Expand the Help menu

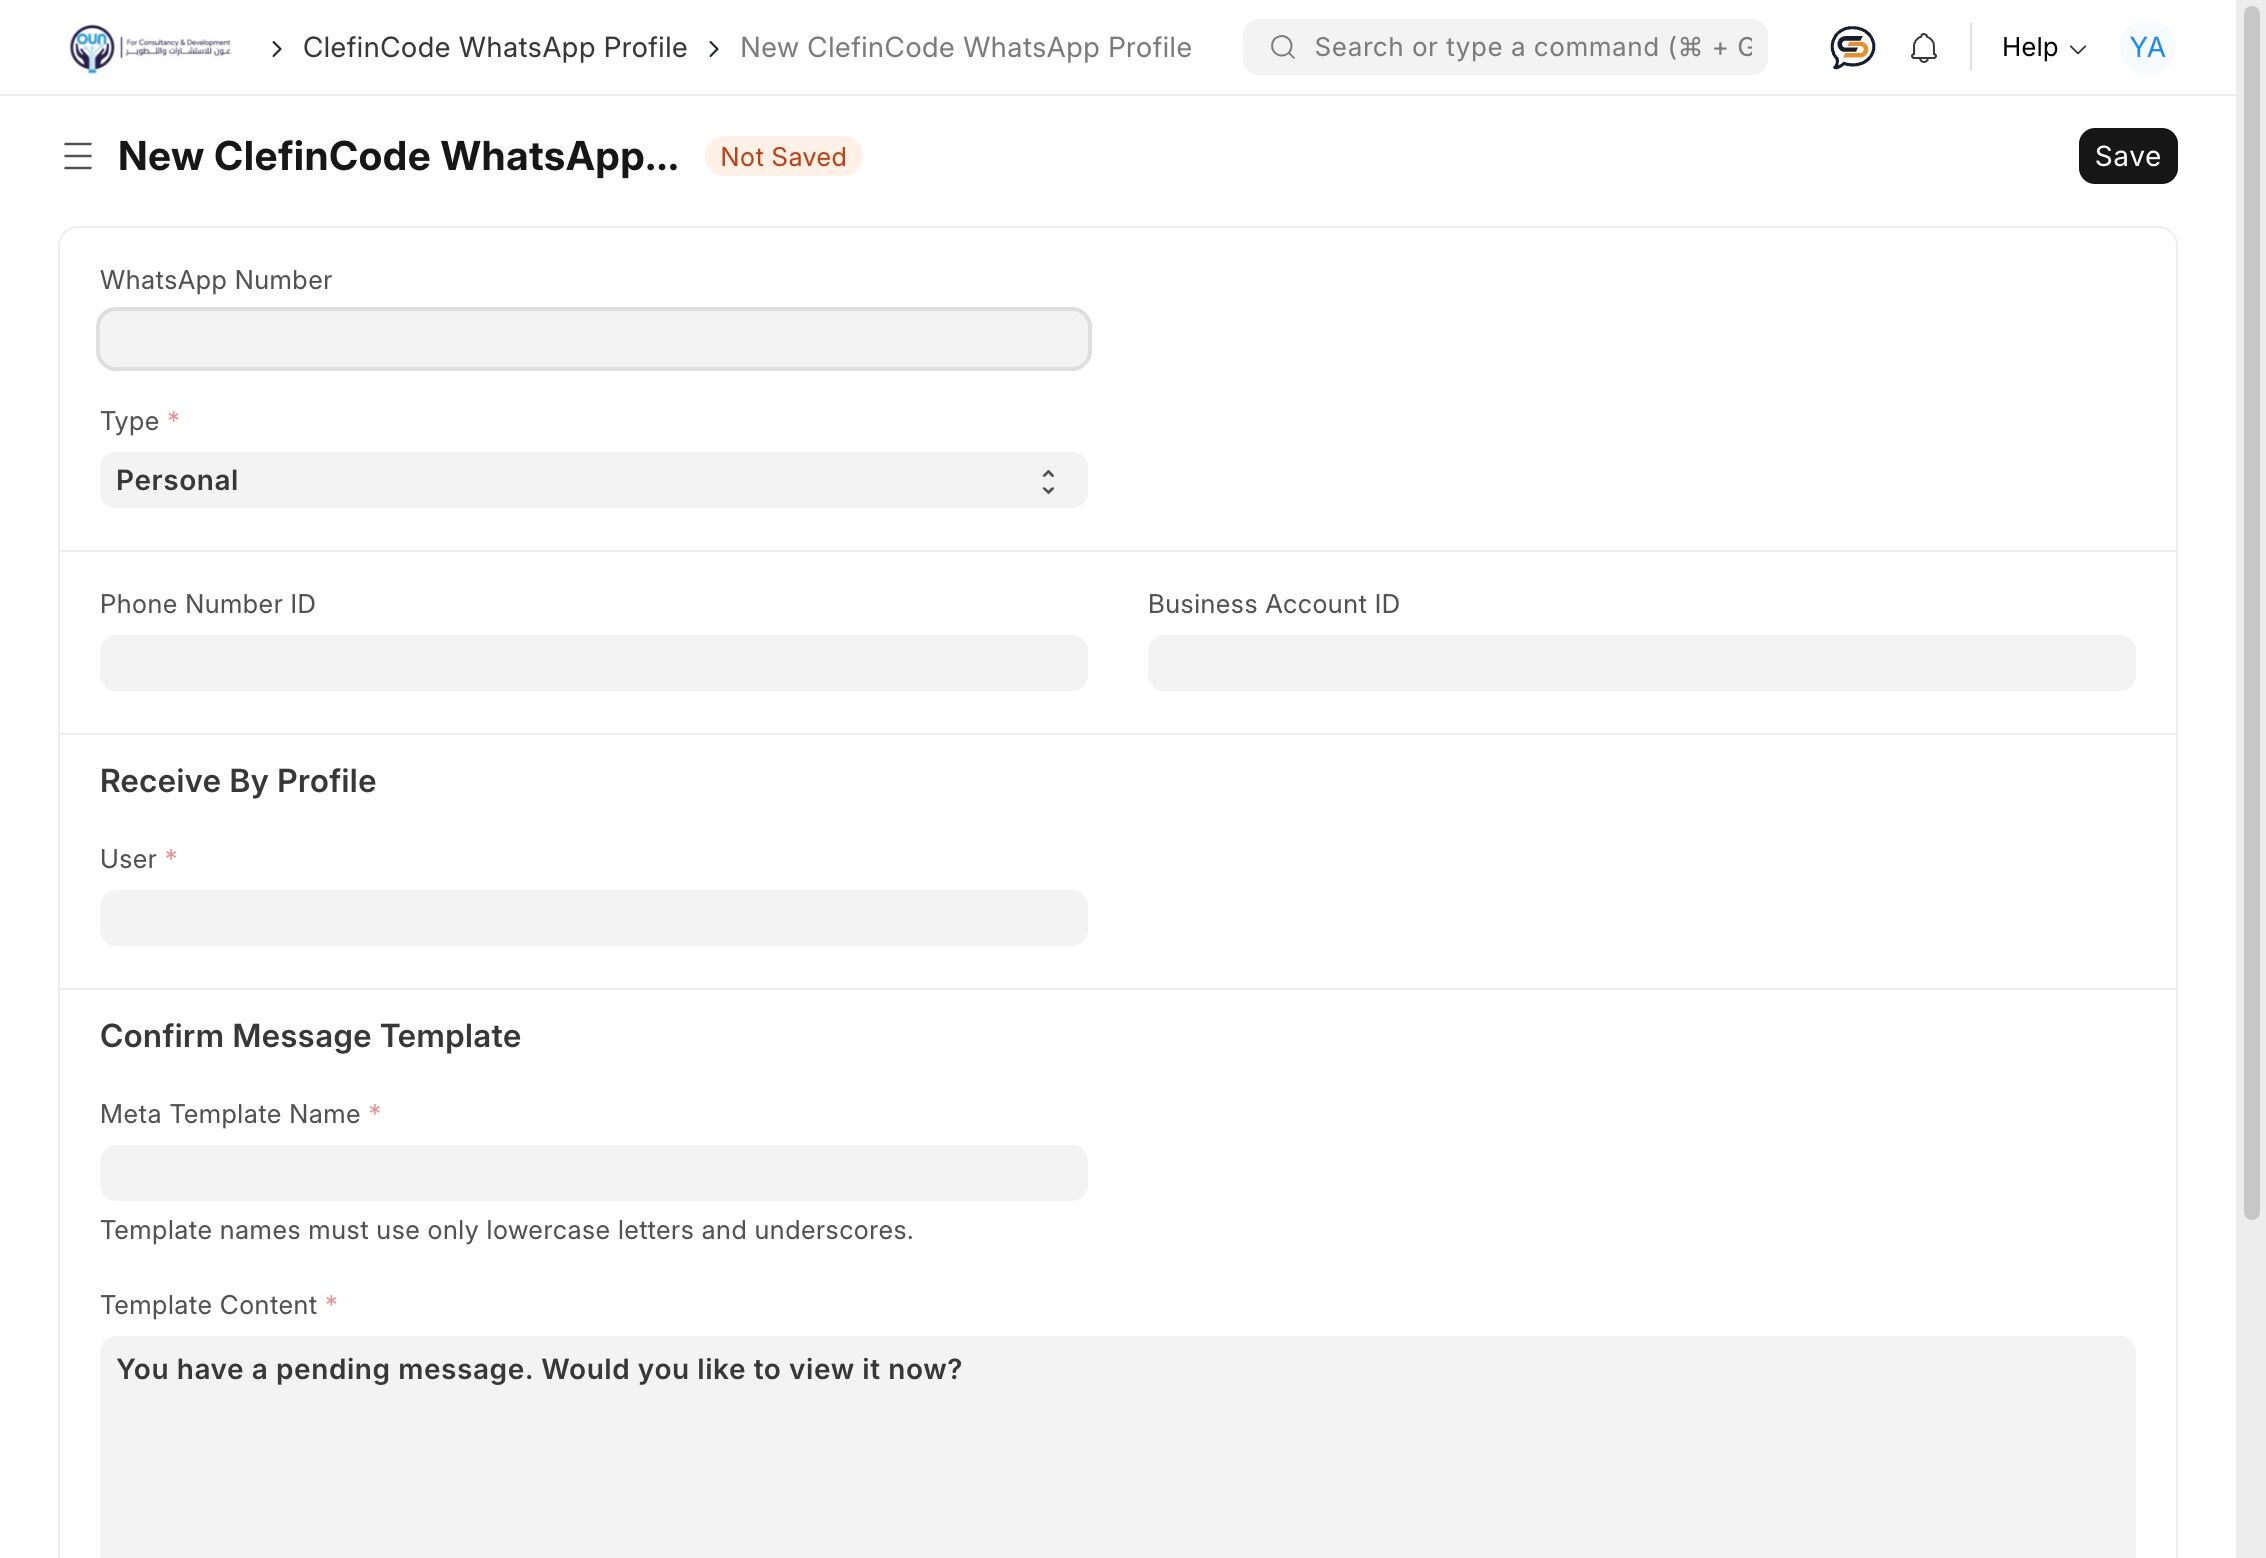click(2043, 47)
